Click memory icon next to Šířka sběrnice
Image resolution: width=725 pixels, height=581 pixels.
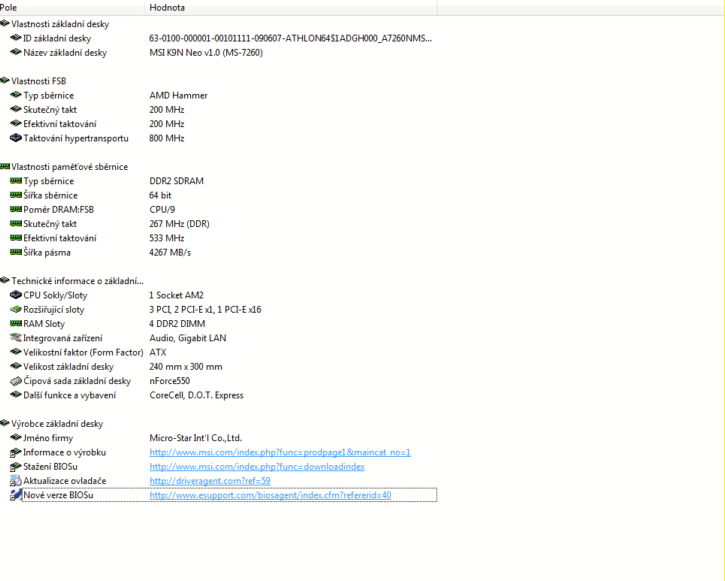16,195
